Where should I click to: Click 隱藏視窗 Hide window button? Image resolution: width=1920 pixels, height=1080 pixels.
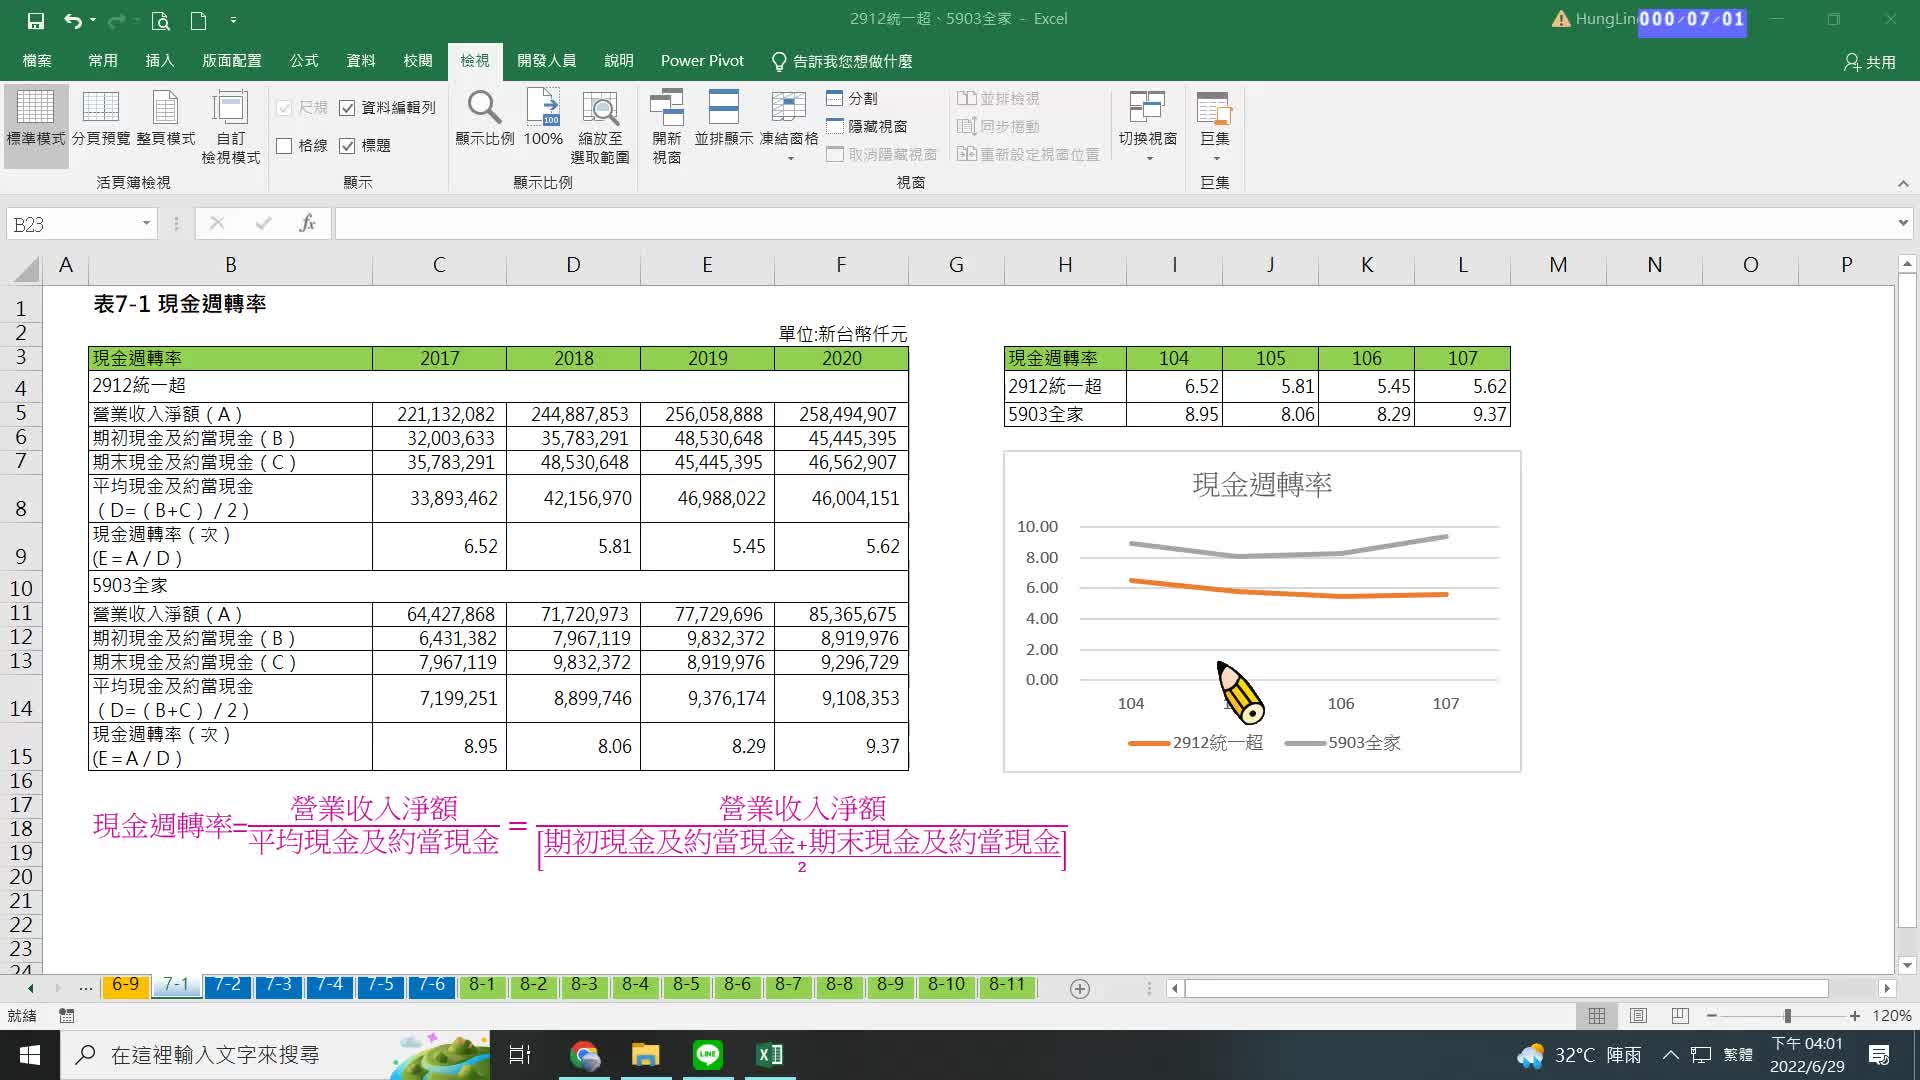click(867, 126)
